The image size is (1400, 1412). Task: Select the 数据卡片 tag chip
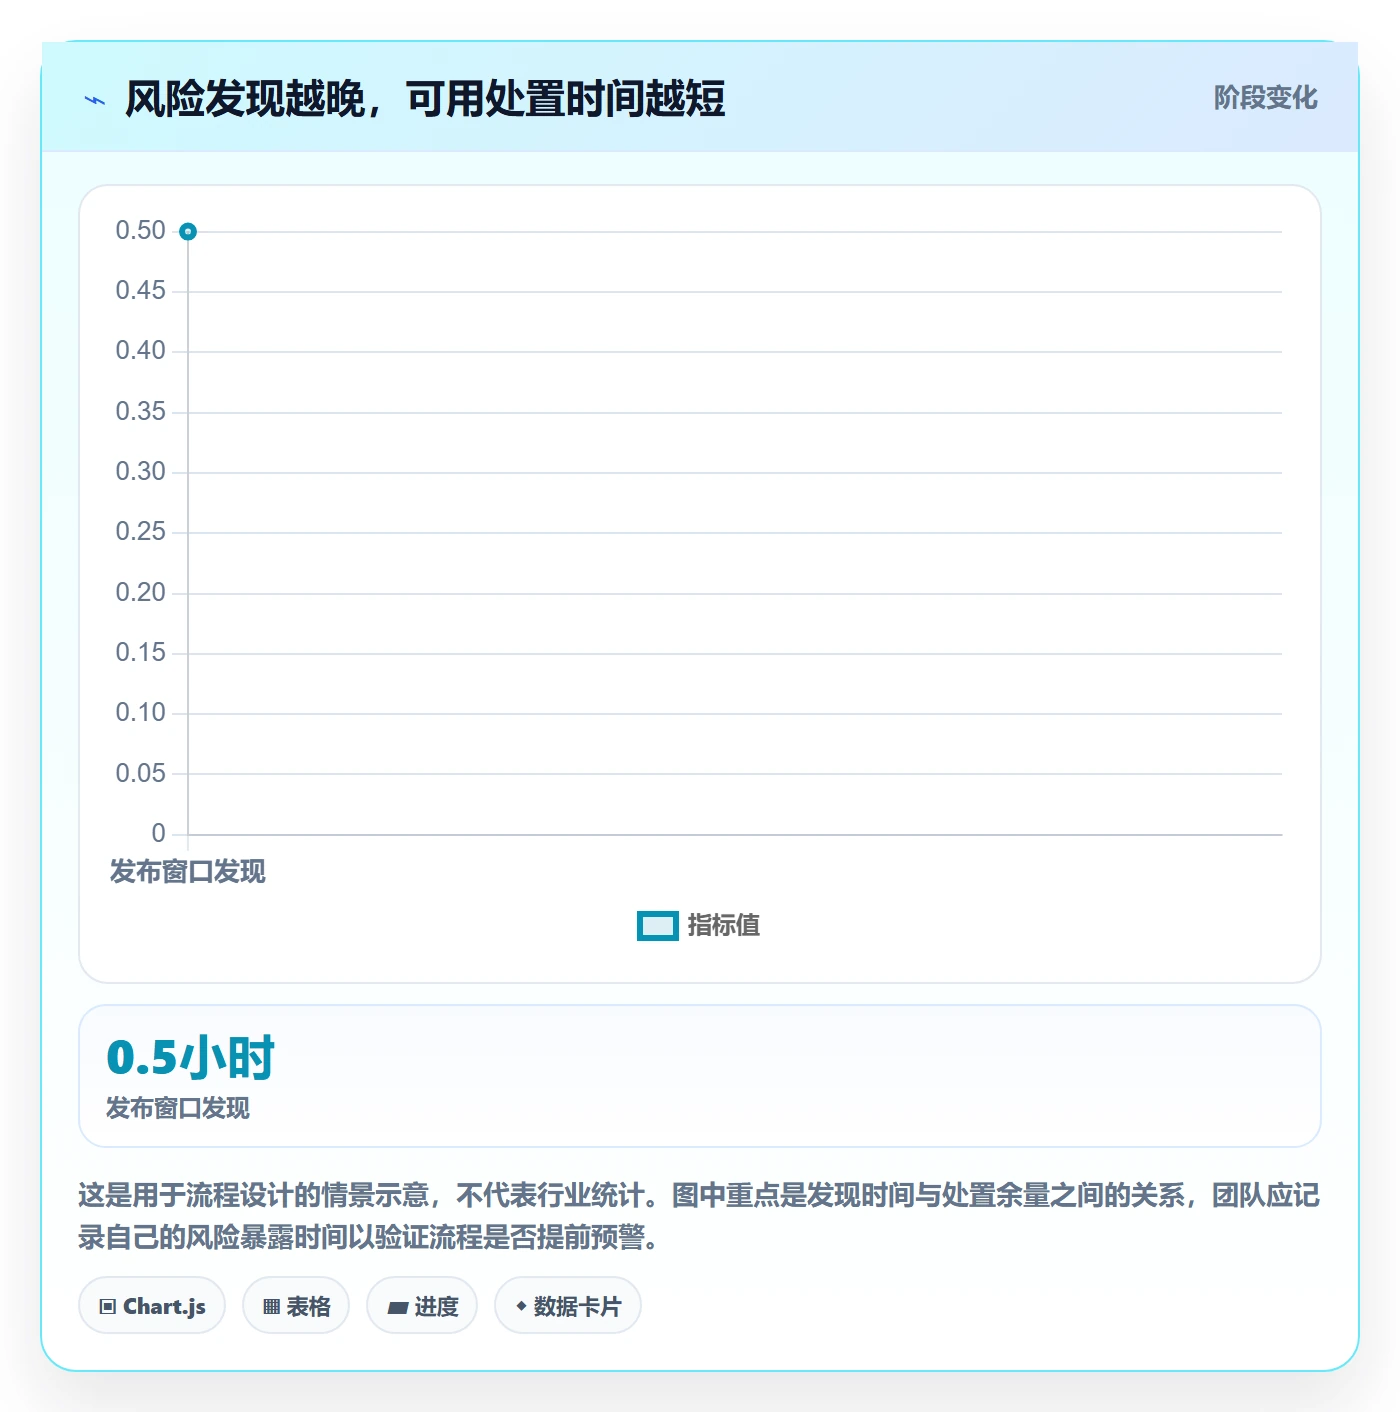[568, 1306]
